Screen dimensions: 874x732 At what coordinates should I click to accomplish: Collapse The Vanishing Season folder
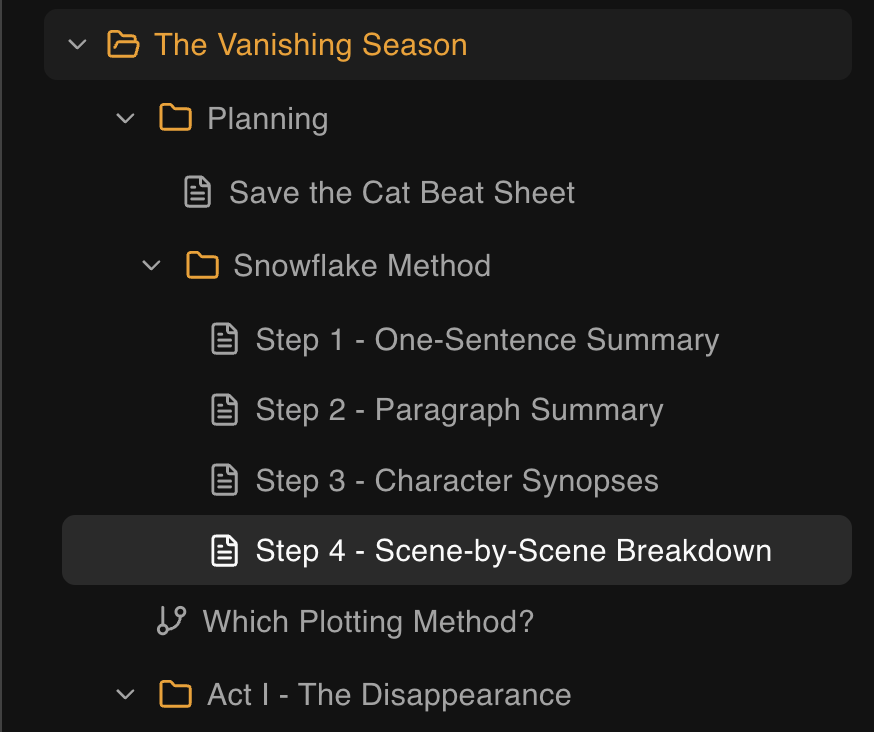(x=77, y=44)
